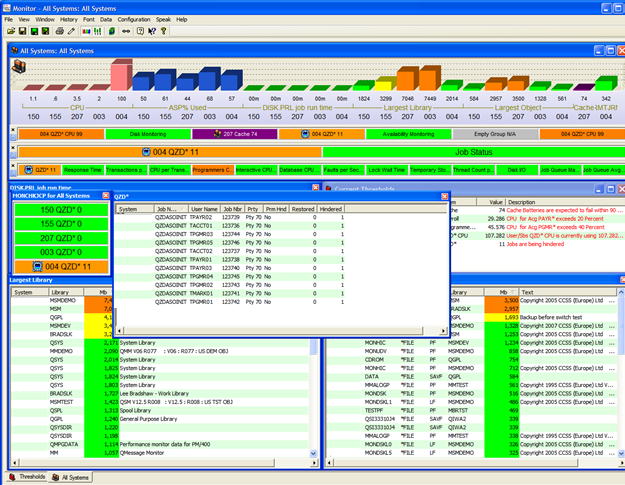Image resolution: width=625 pixels, height=485 pixels.
Task: Open the Configuration menu
Action: [134, 19]
